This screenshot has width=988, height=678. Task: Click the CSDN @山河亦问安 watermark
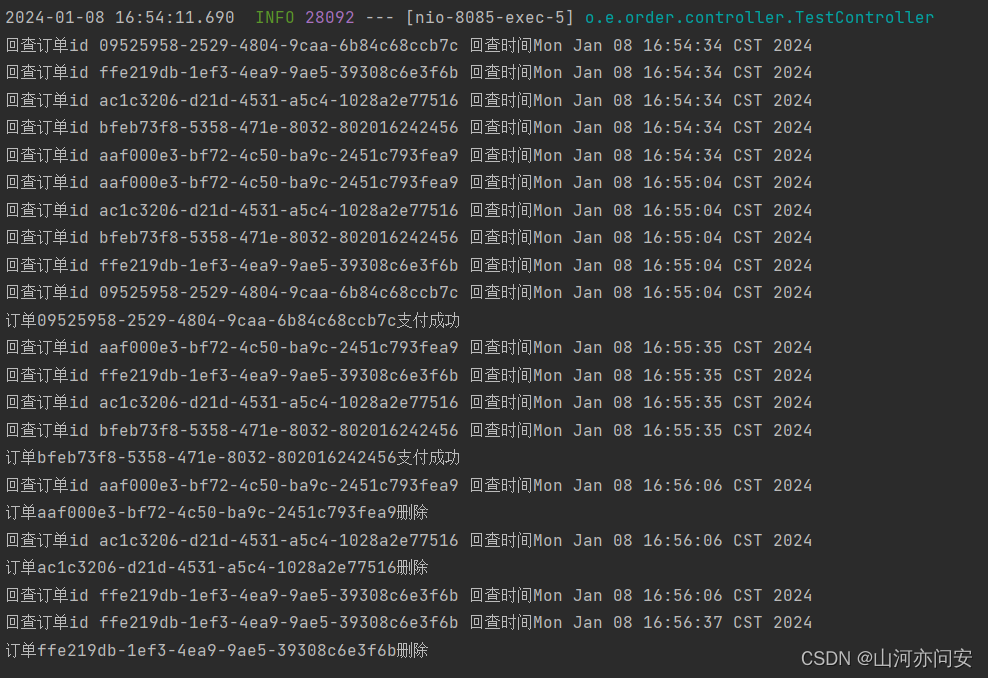tap(887, 658)
